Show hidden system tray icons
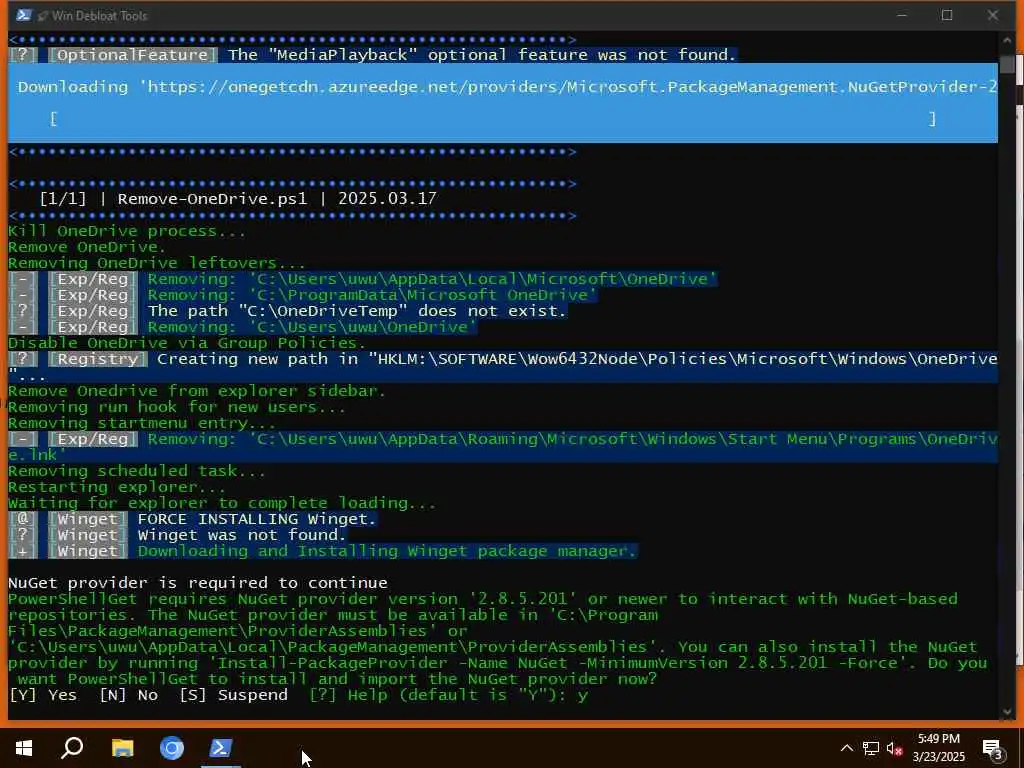Image resolution: width=1024 pixels, height=768 pixels. (x=846, y=748)
